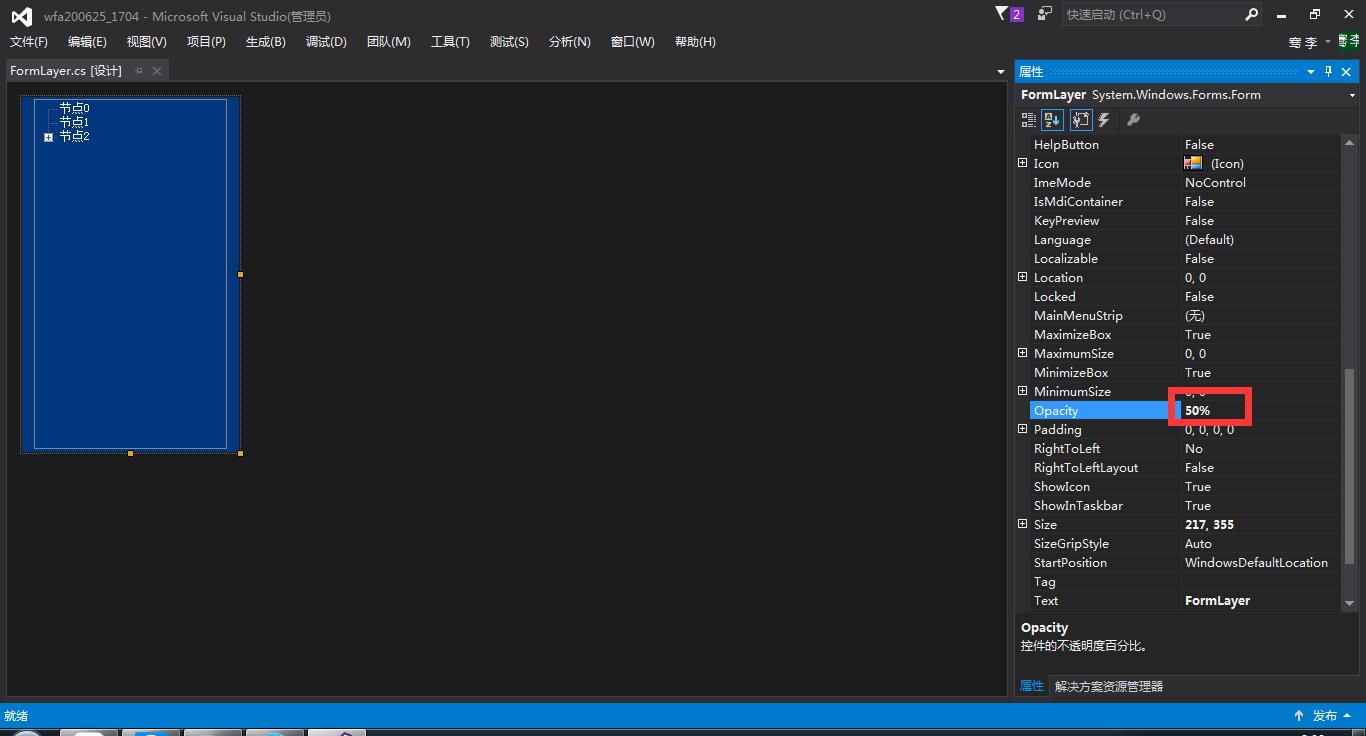Expand the MaximumSize property

click(x=1022, y=353)
